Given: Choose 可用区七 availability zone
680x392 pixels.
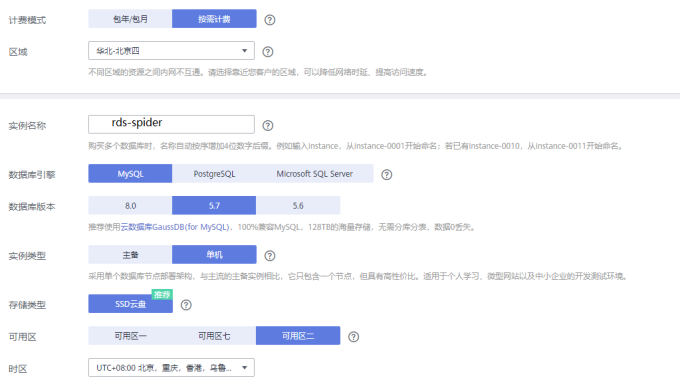Looking at the screenshot, I should [214, 336].
